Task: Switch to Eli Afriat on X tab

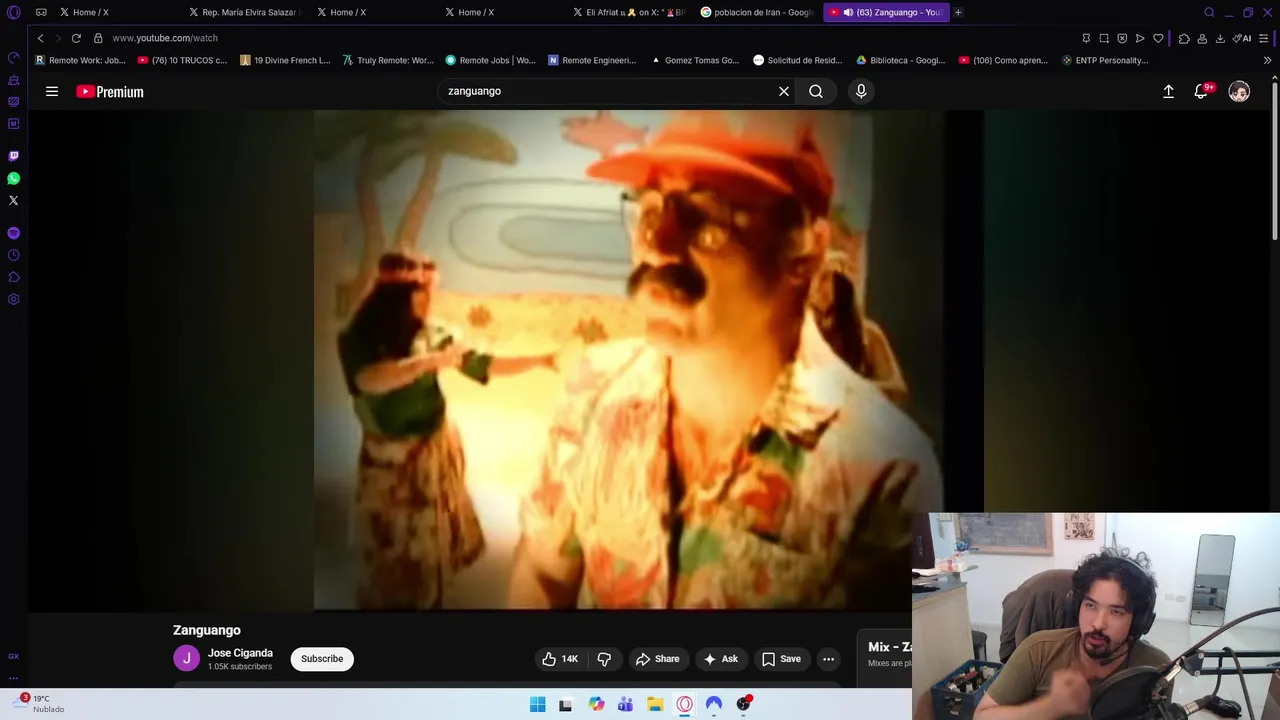Action: 631,13
